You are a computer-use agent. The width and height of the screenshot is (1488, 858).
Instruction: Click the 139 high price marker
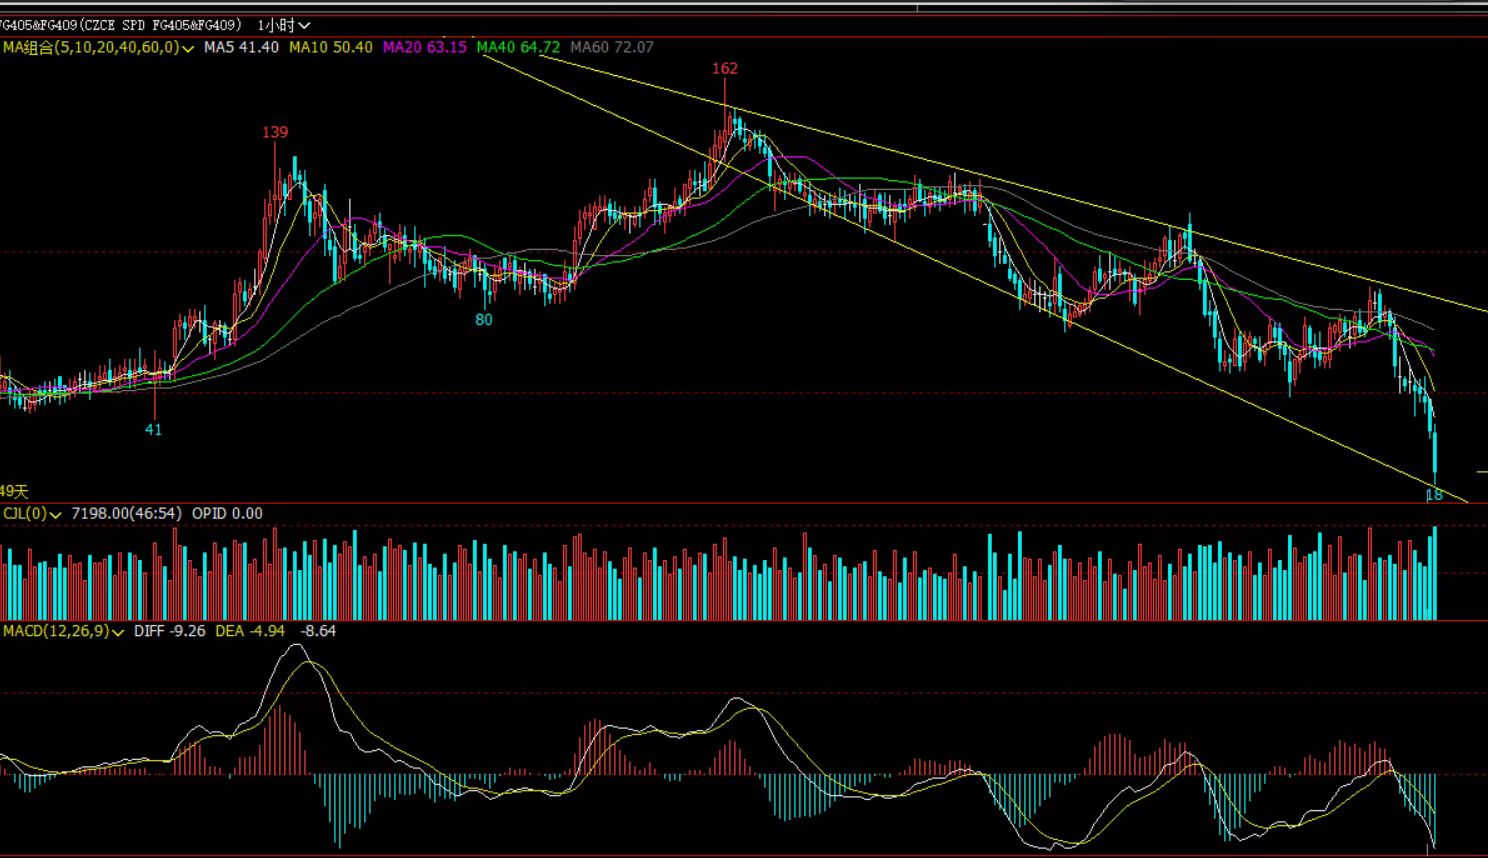point(275,132)
